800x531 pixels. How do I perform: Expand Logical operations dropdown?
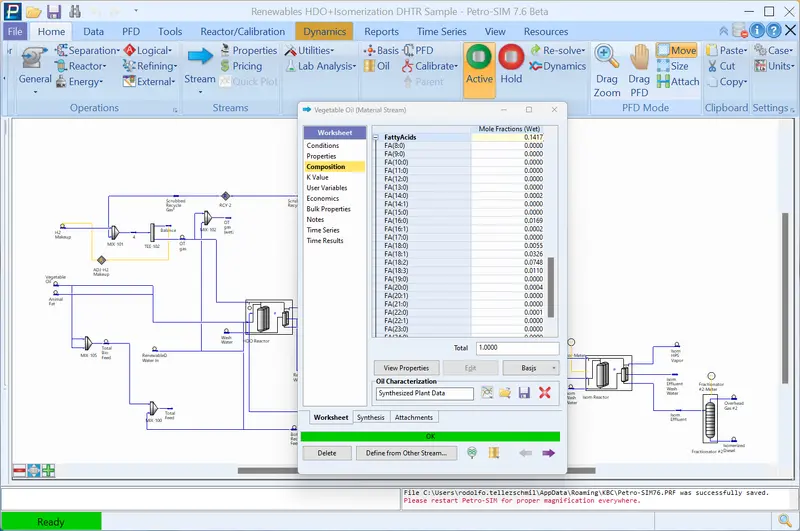coord(148,50)
